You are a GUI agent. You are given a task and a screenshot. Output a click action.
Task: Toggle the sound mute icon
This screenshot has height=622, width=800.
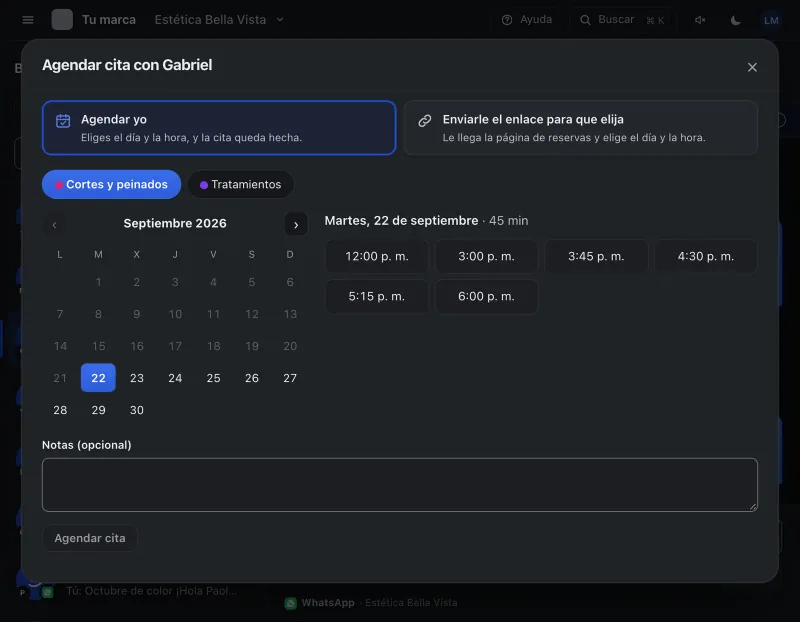[700, 20]
